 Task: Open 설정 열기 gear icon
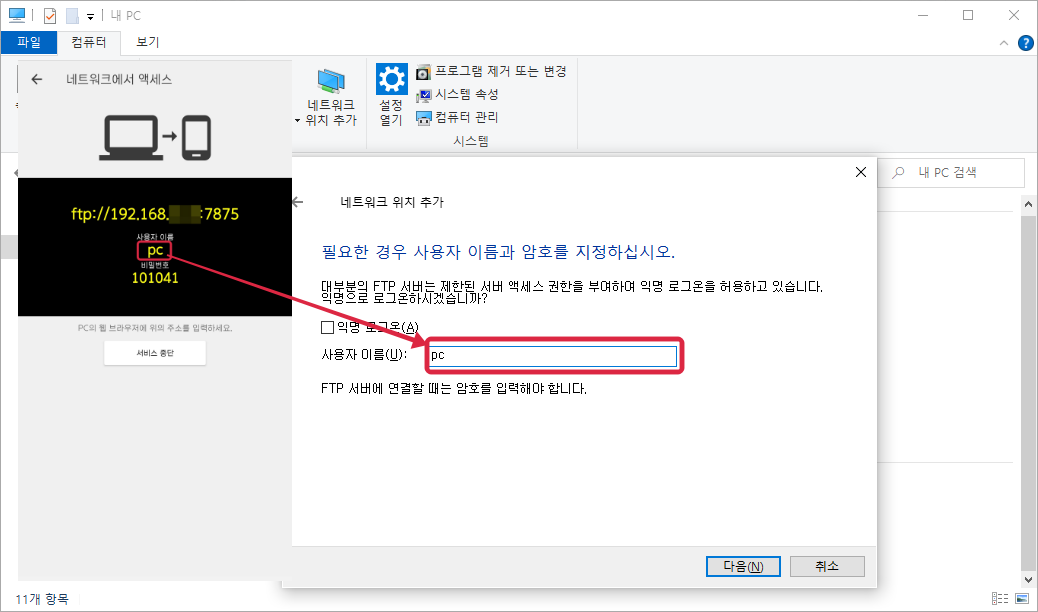(391, 79)
